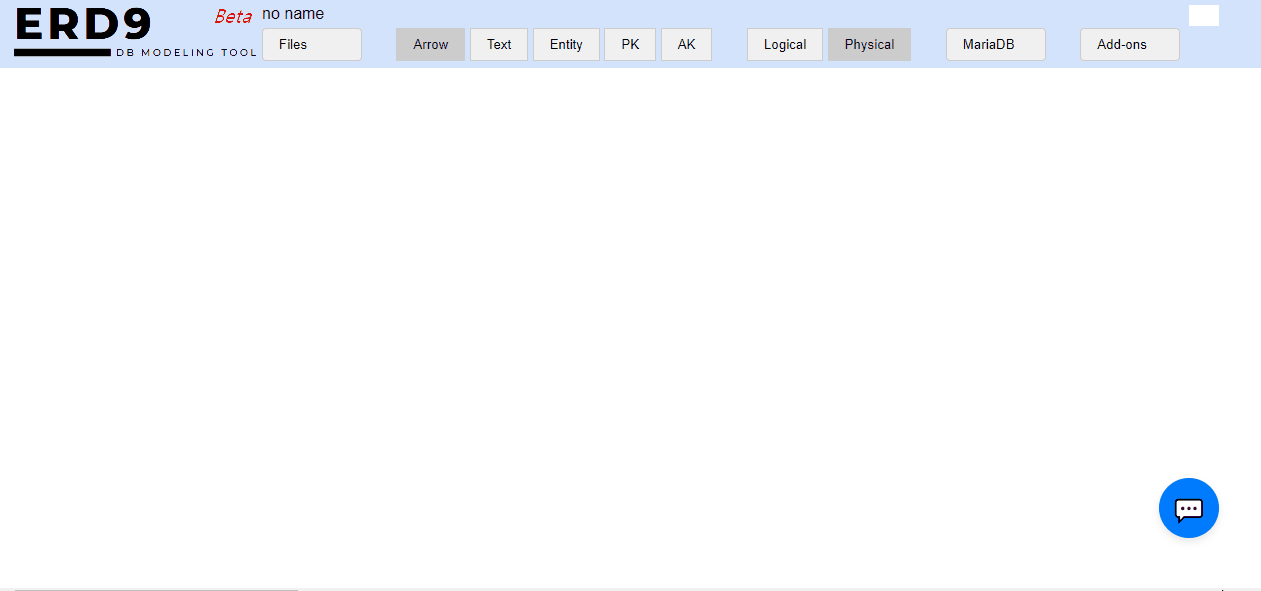
Task: Switch to Logical view mode
Action: 785,45
